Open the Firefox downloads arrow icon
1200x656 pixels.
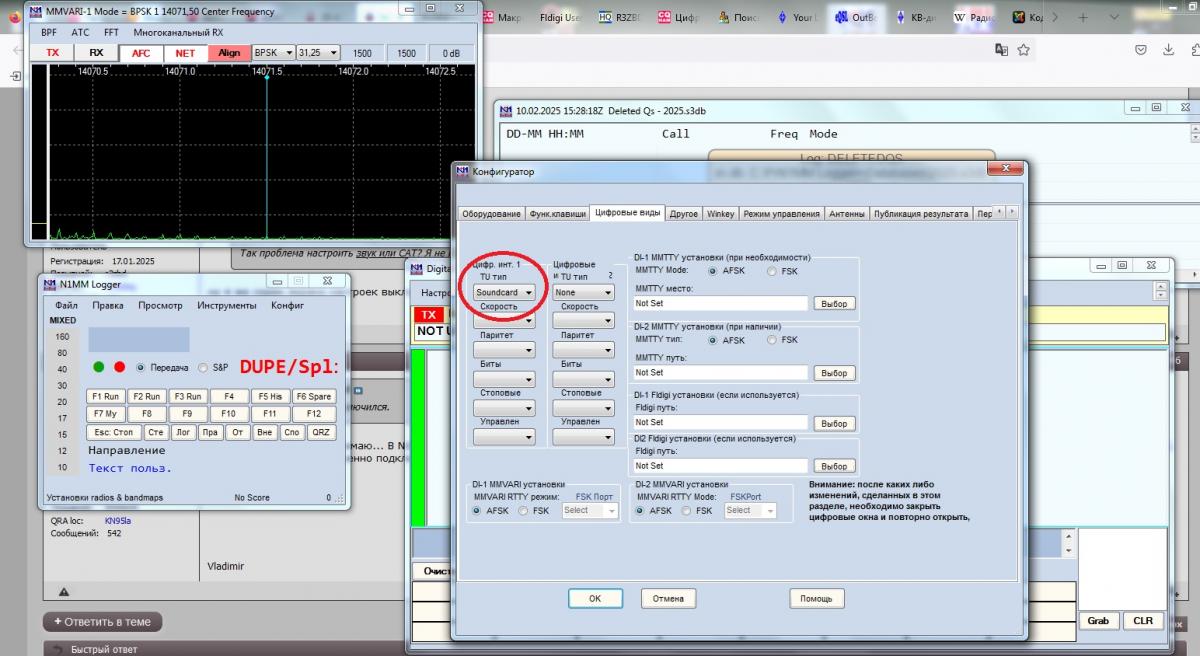click(1169, 50)
